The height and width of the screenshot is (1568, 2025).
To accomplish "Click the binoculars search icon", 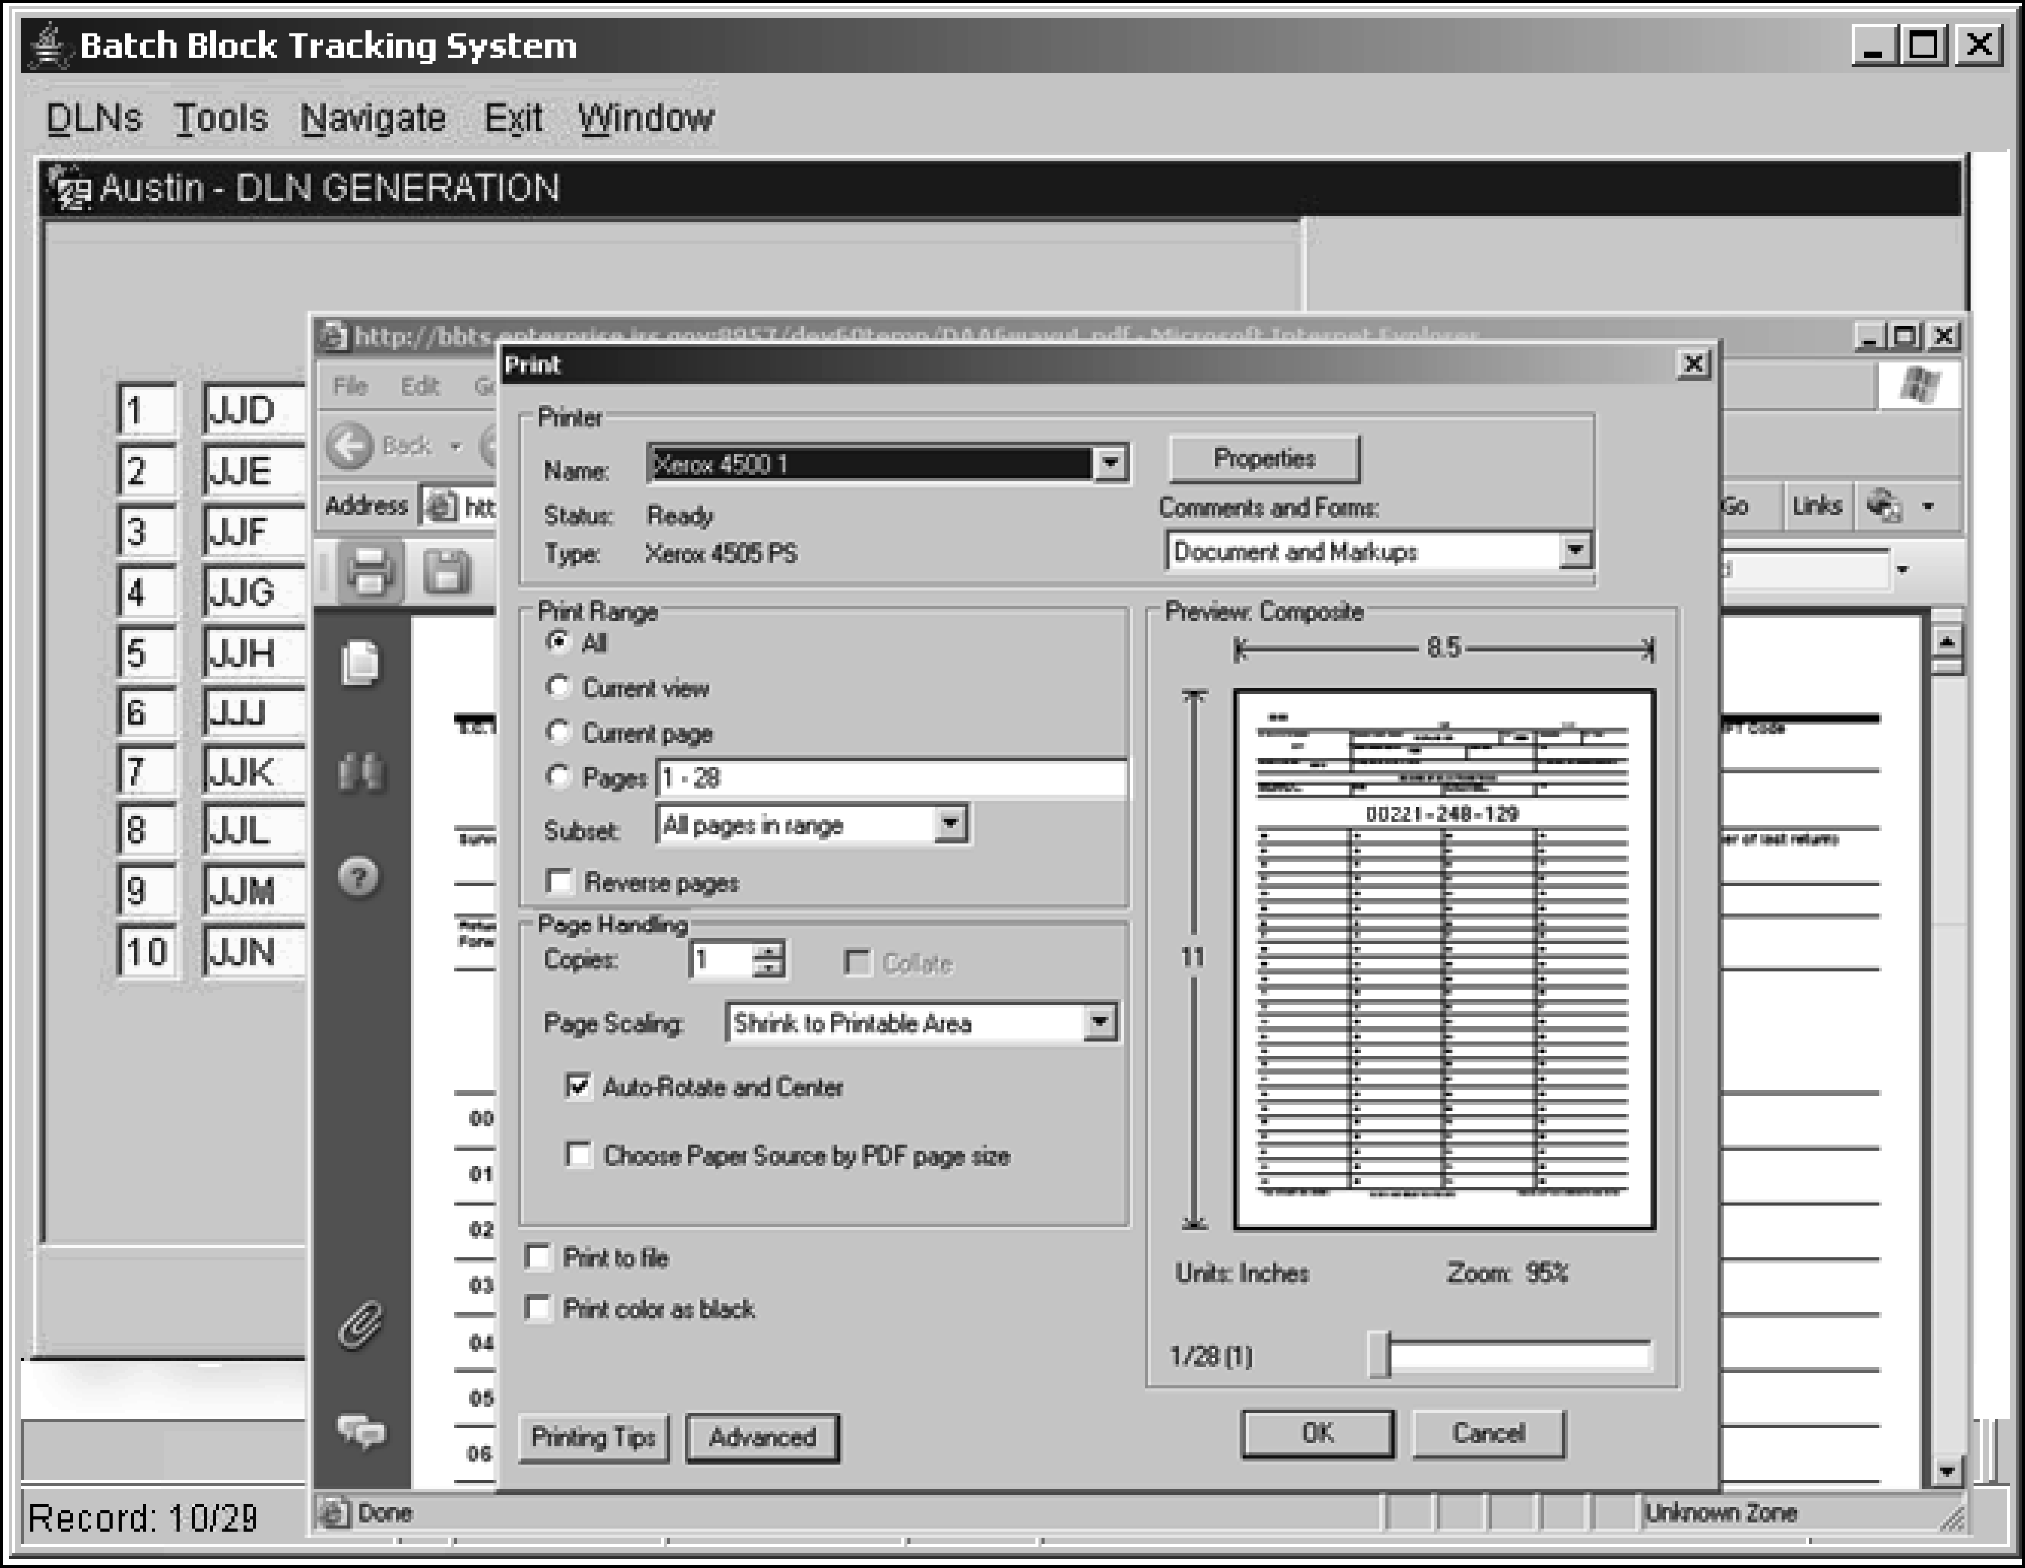I will pos(360,772).
